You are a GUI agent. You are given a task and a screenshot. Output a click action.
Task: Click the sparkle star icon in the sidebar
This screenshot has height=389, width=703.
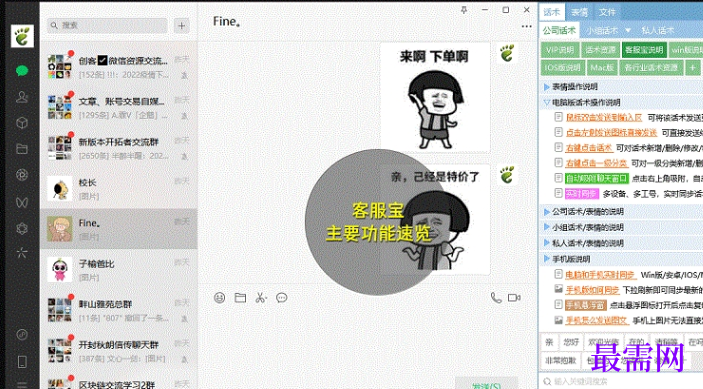tap(22, 253)
